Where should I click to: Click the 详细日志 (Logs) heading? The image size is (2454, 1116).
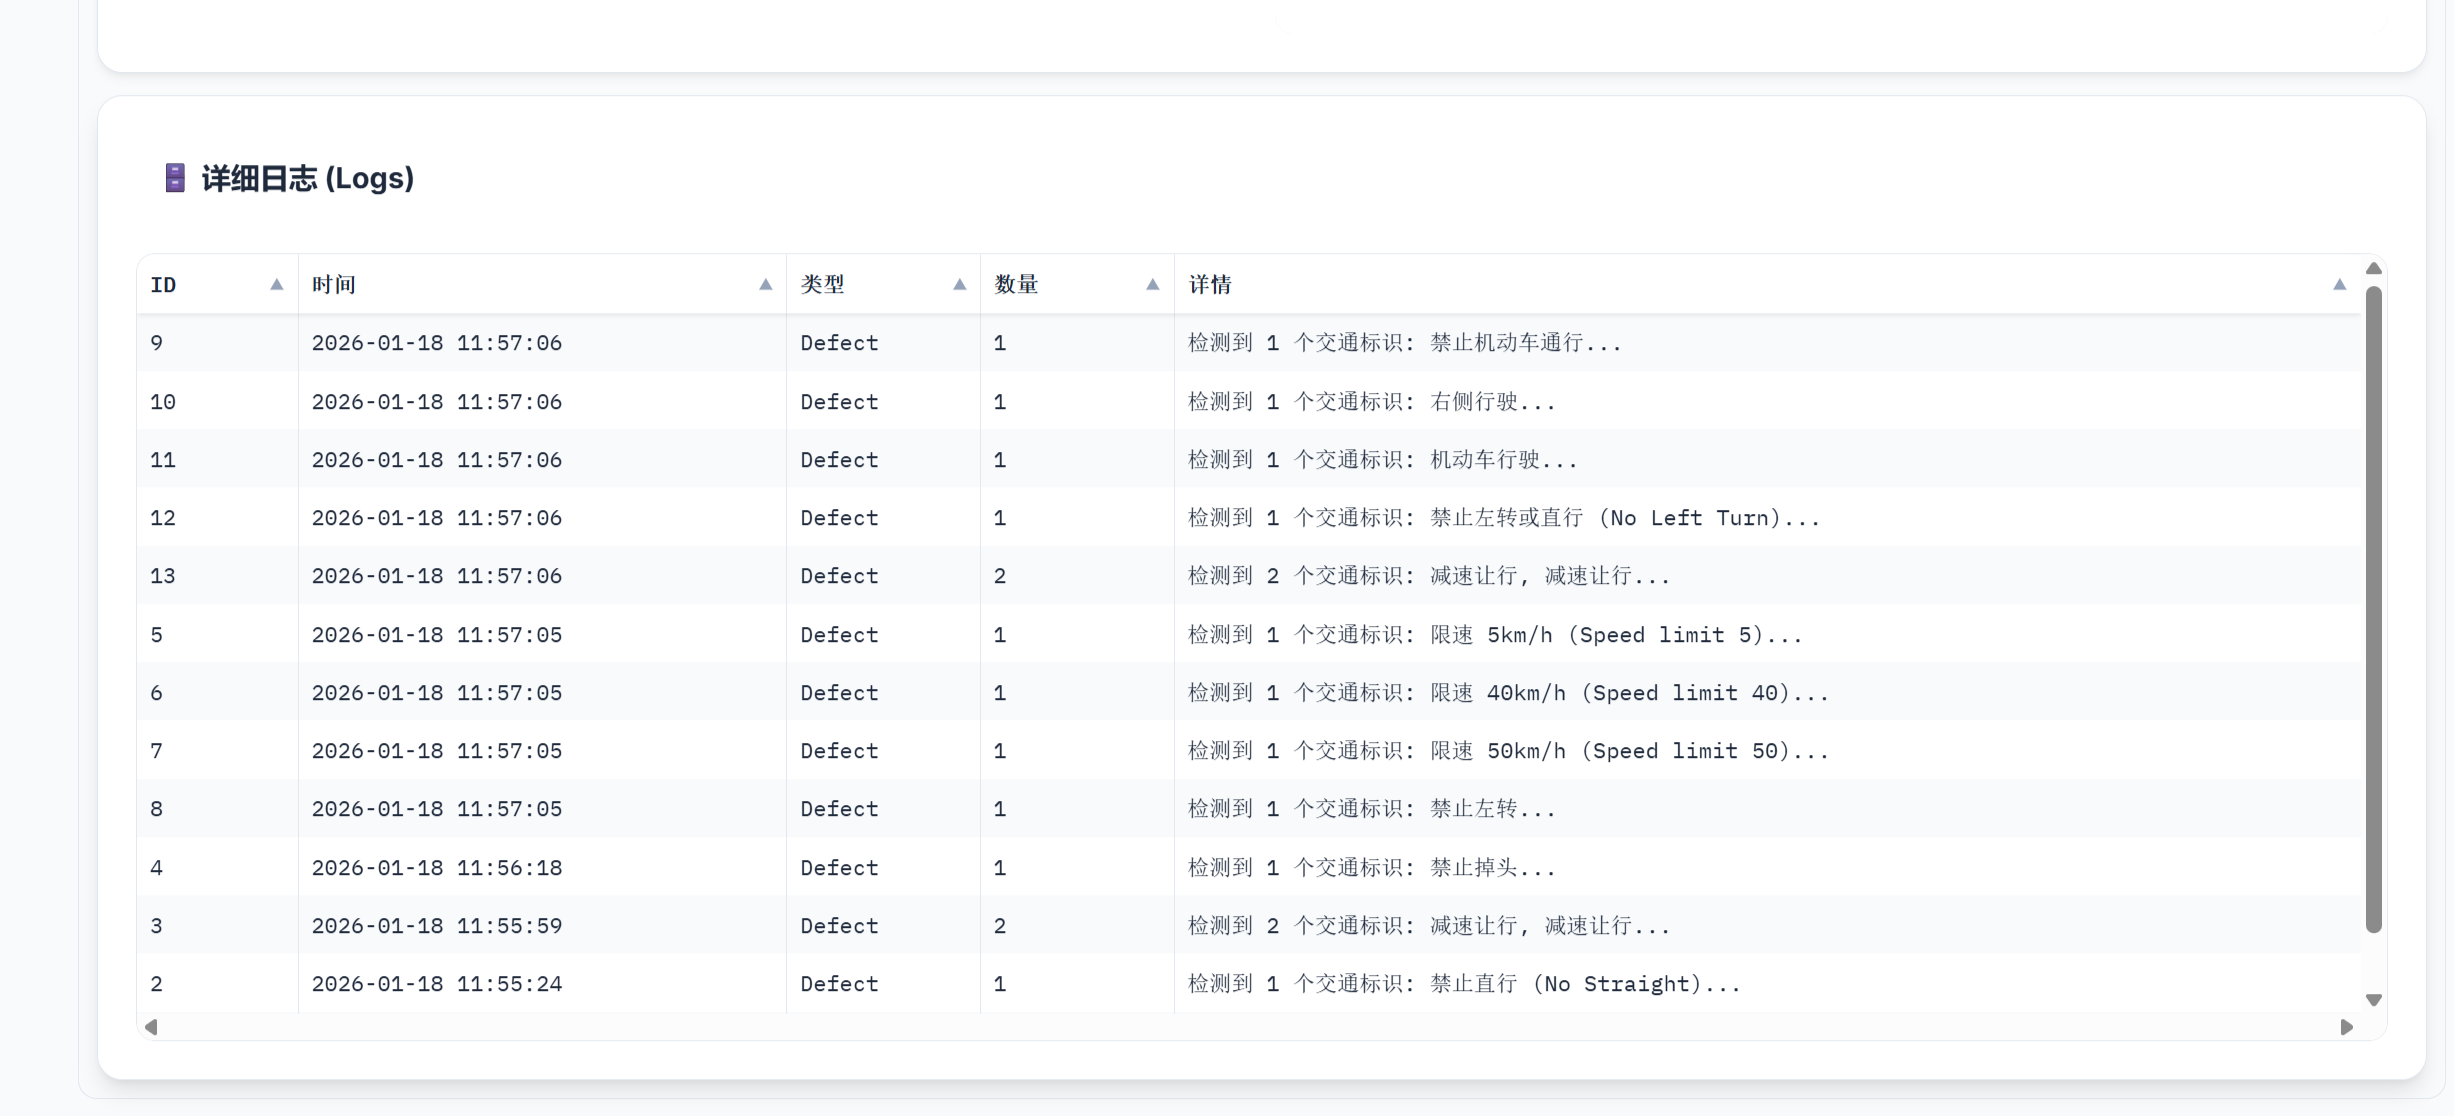(x=307, y=178)
